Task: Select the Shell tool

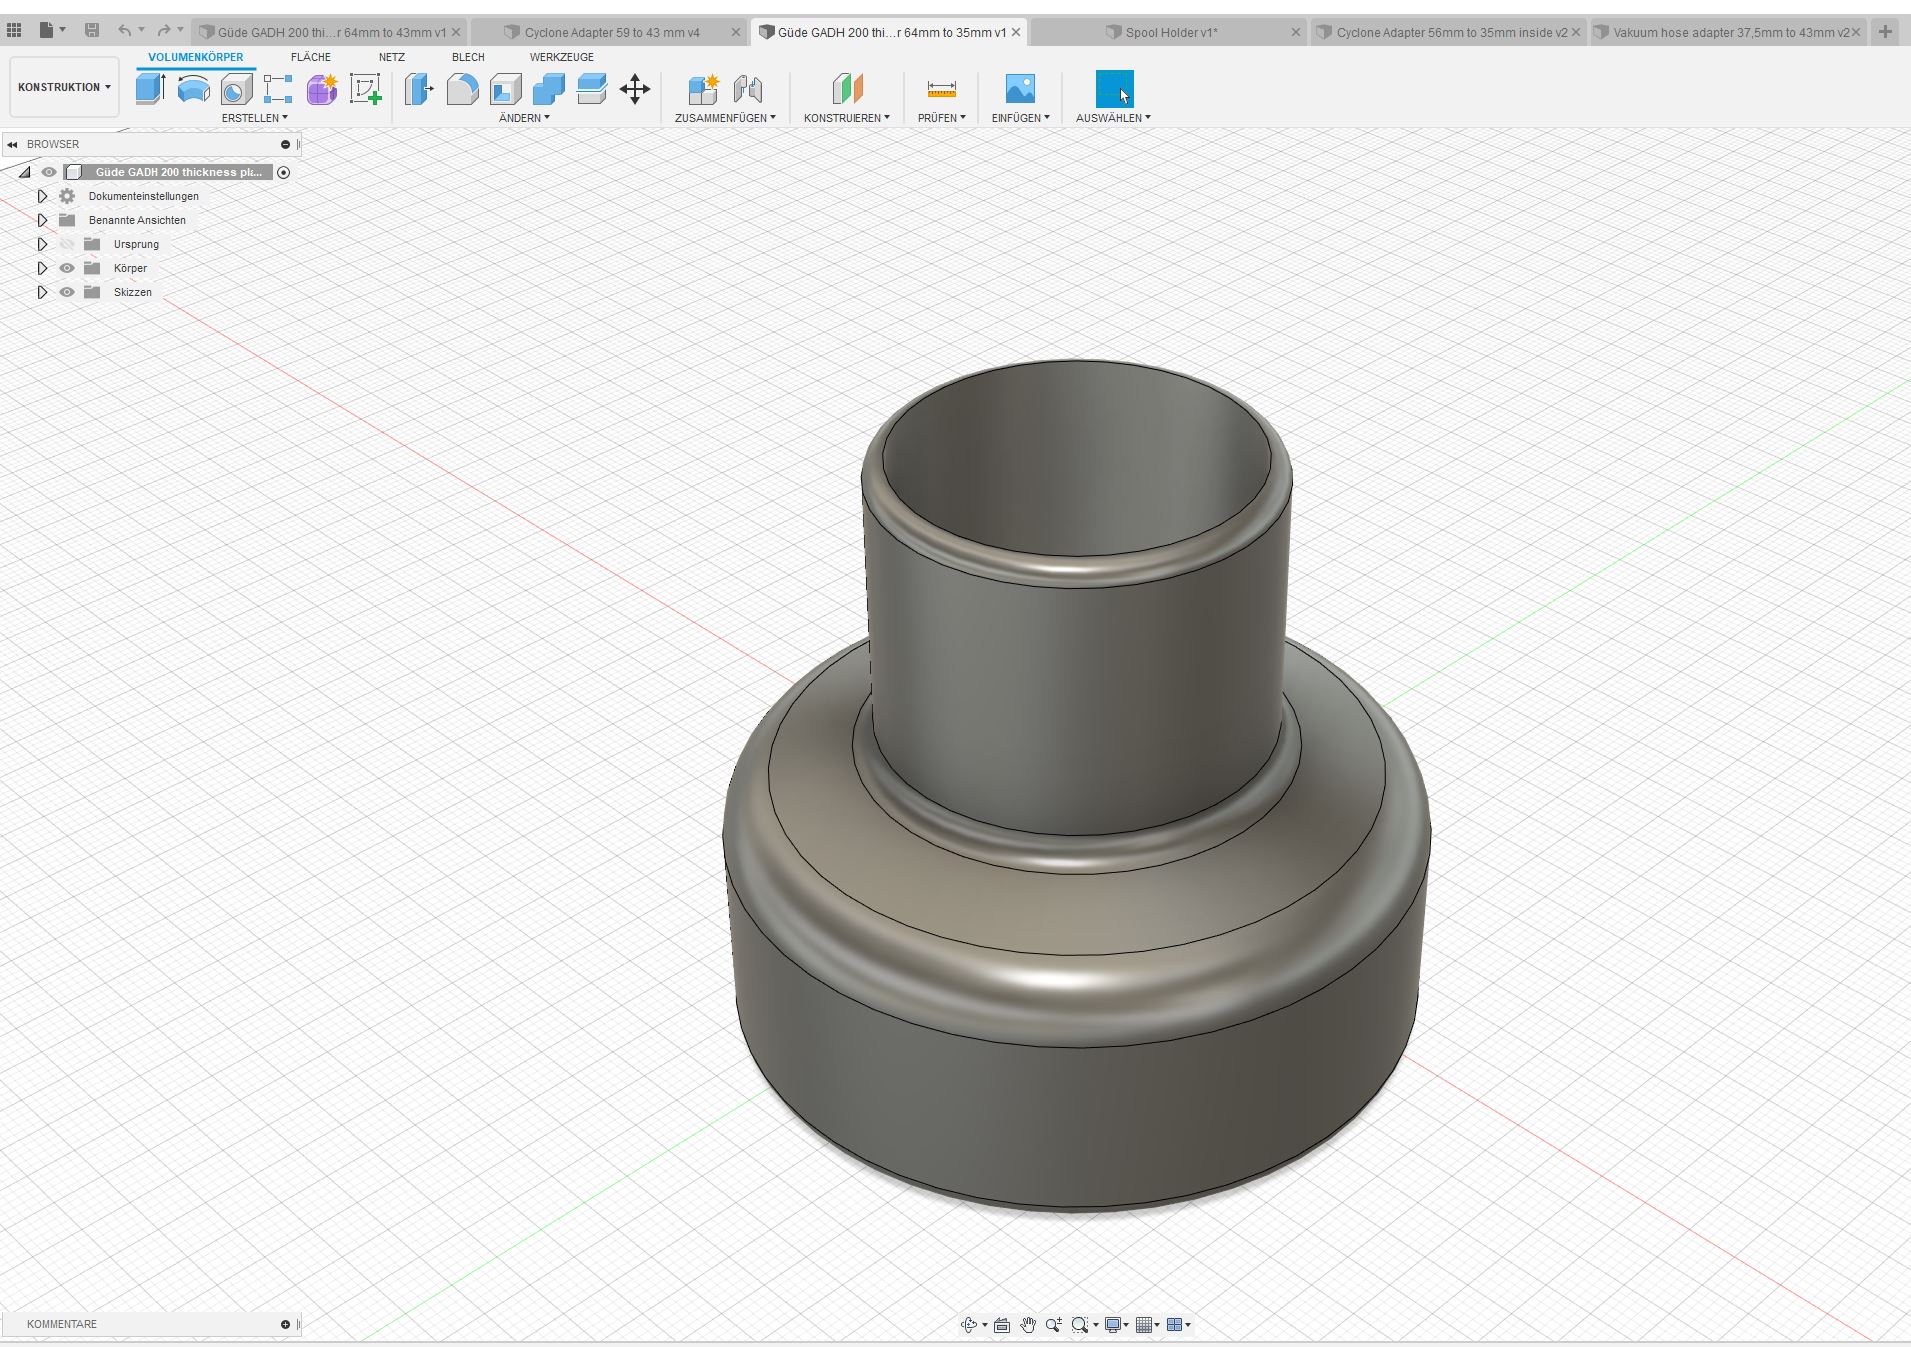Action: coord(505,89)
